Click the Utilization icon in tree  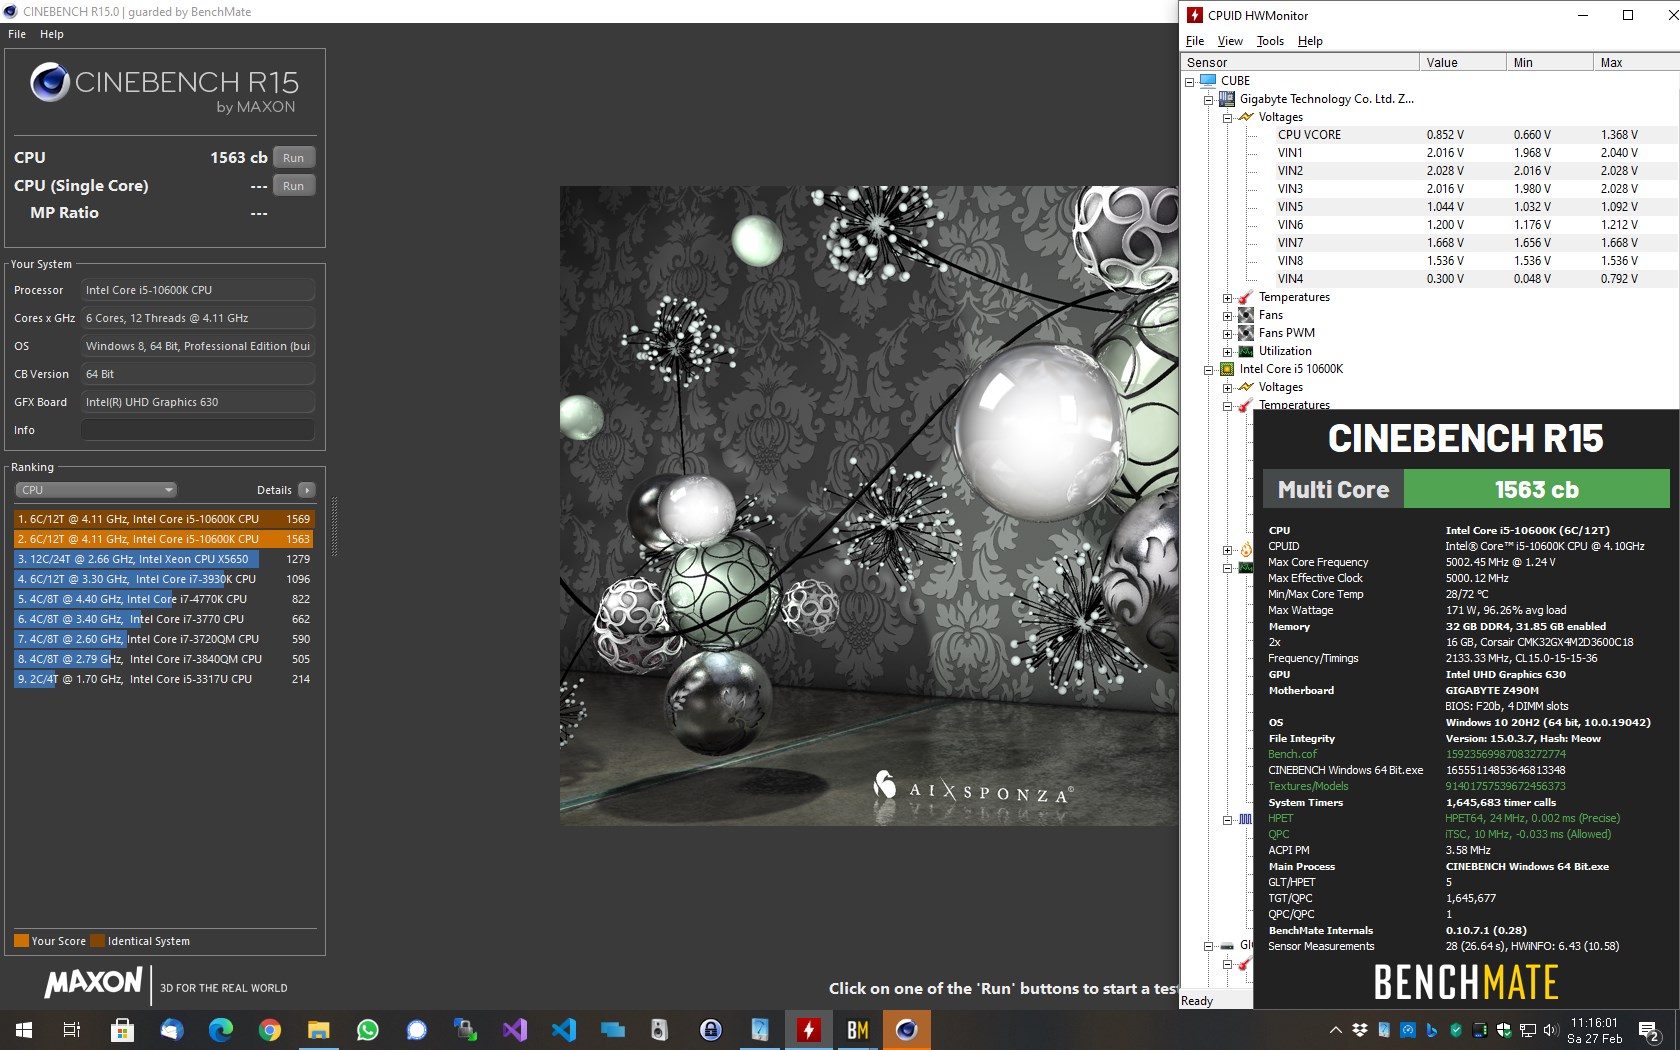click(1246, 351)
